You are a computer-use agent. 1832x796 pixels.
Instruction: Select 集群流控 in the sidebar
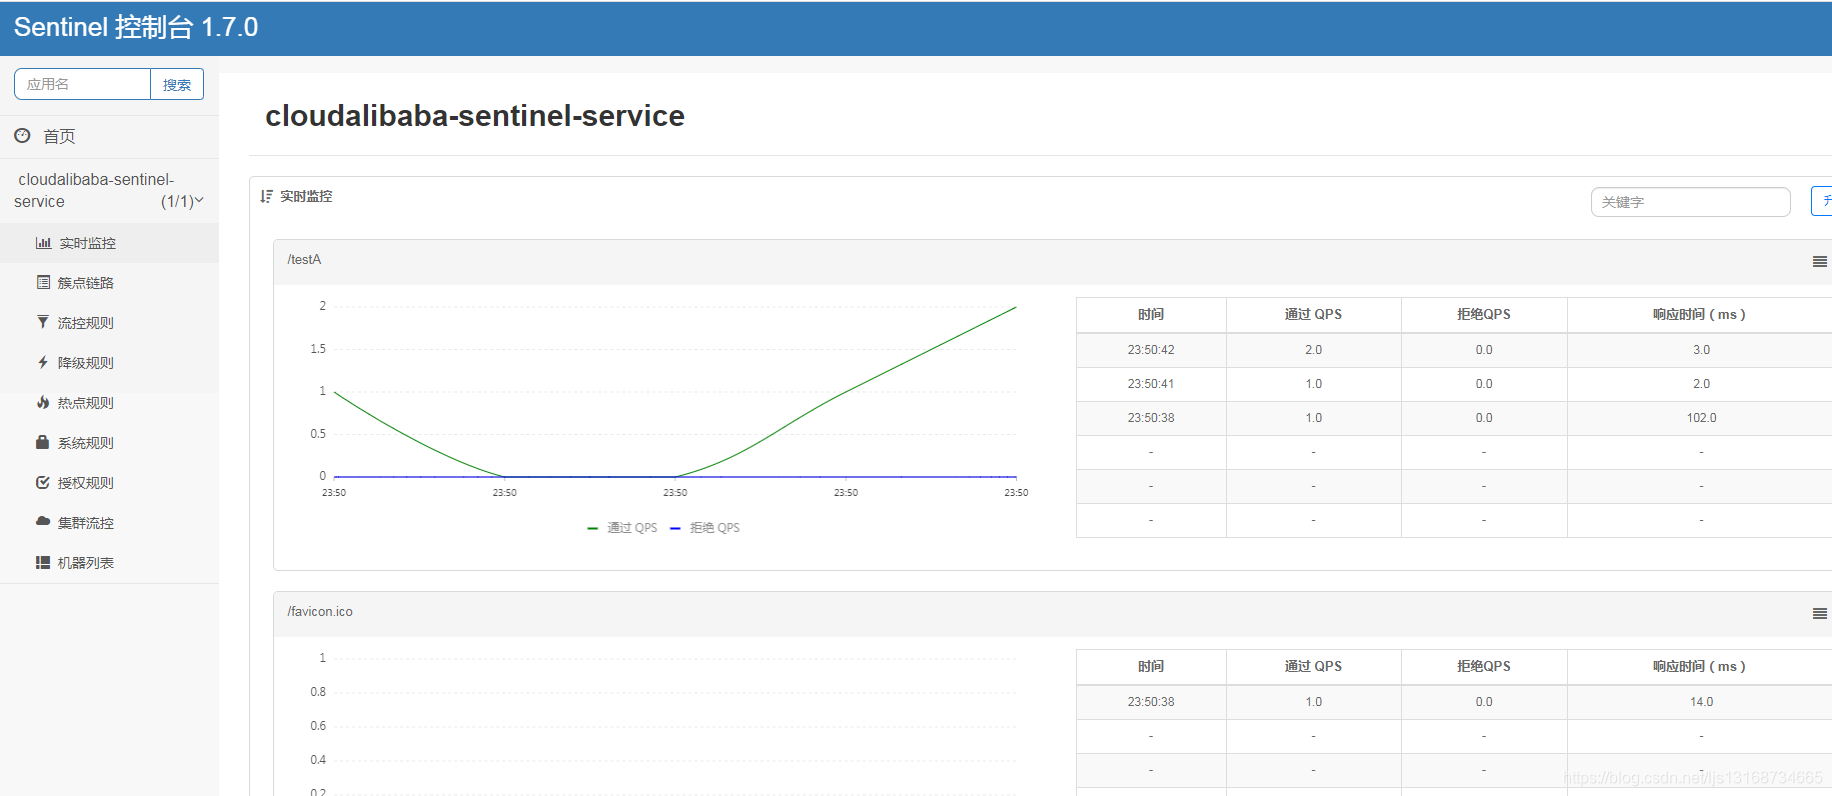coord(109,523)
